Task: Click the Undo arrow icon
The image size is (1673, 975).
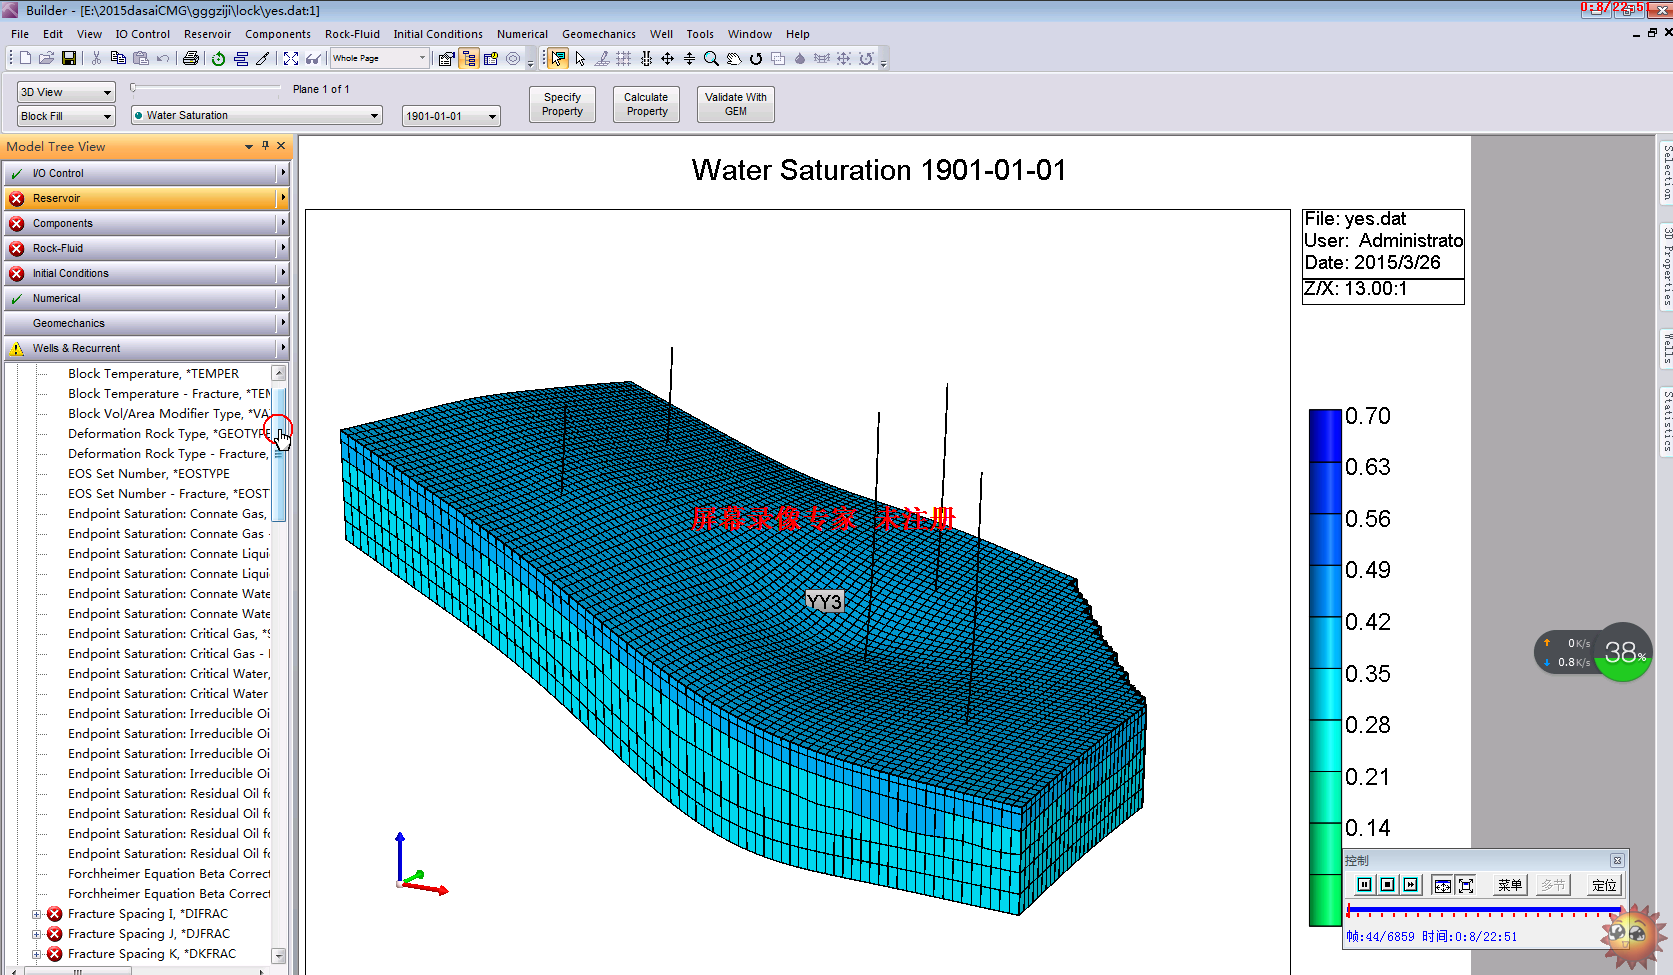Action: click(163, 58)
